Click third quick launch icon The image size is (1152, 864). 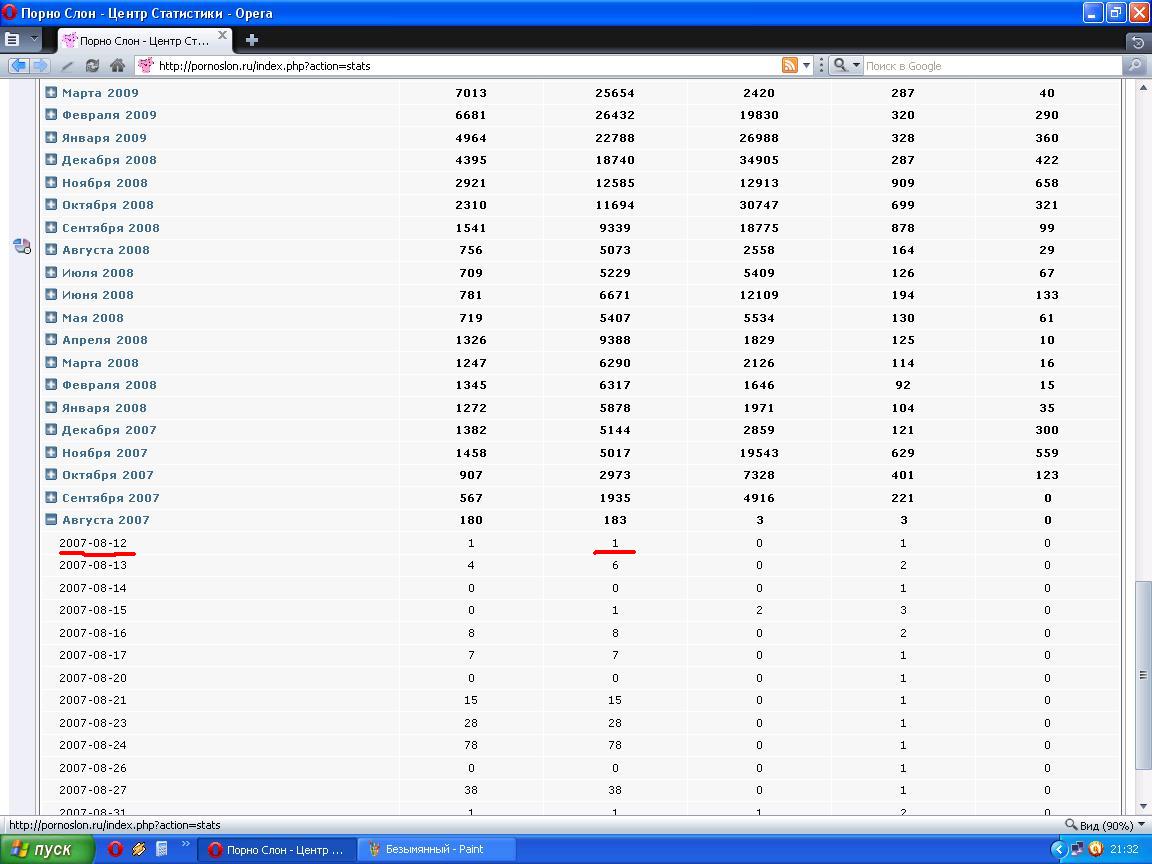(162, 849)
